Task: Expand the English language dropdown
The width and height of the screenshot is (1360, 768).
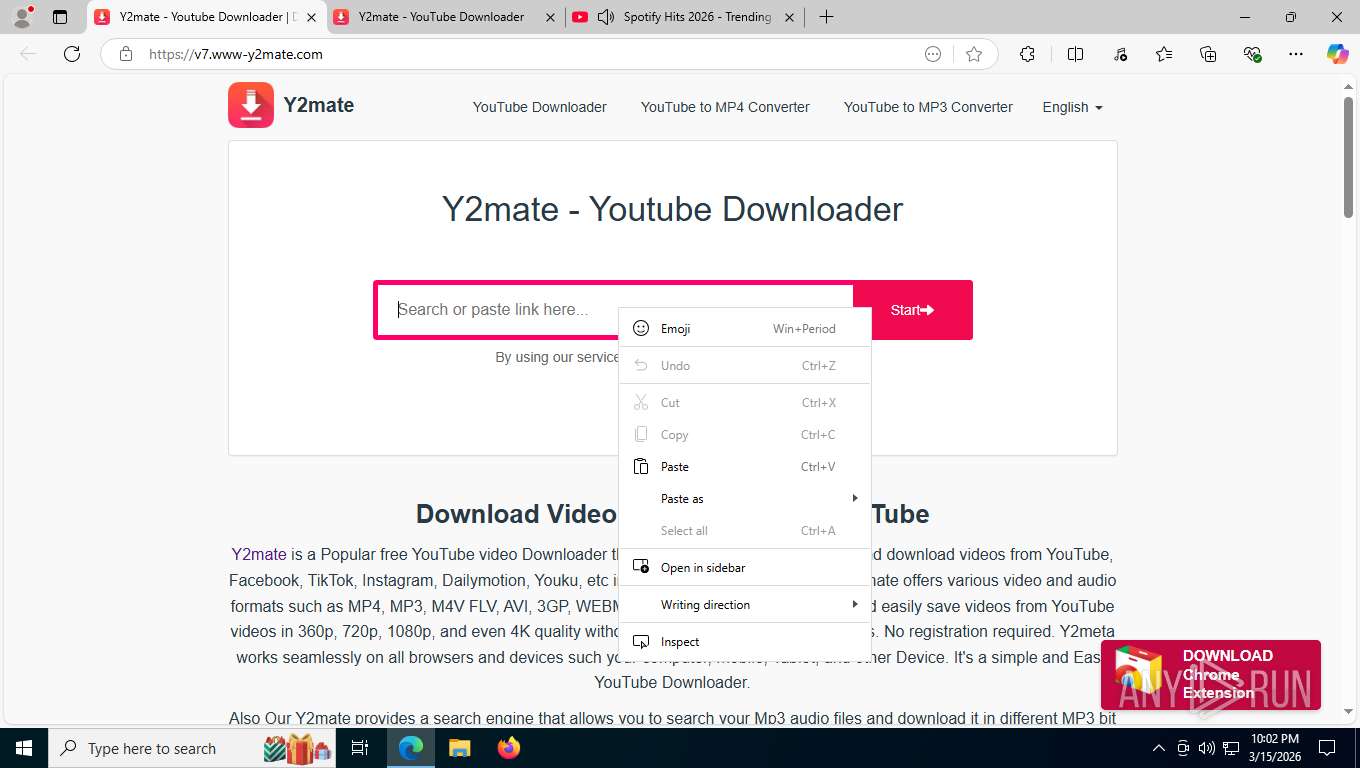Action: tap(1072, 107)
